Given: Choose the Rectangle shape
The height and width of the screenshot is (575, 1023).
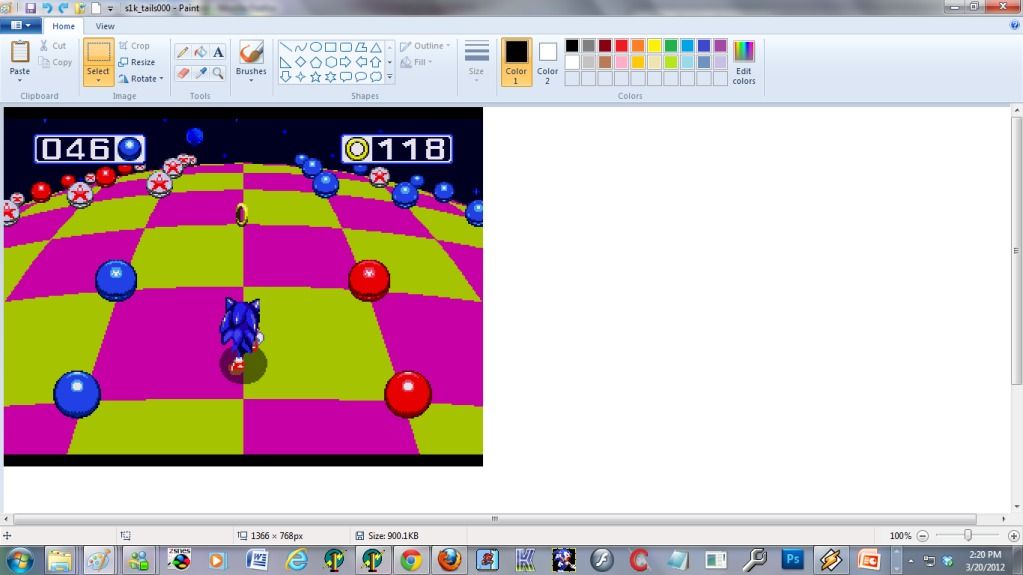Looking at the screenshot, I should click(x=331, y=47).
